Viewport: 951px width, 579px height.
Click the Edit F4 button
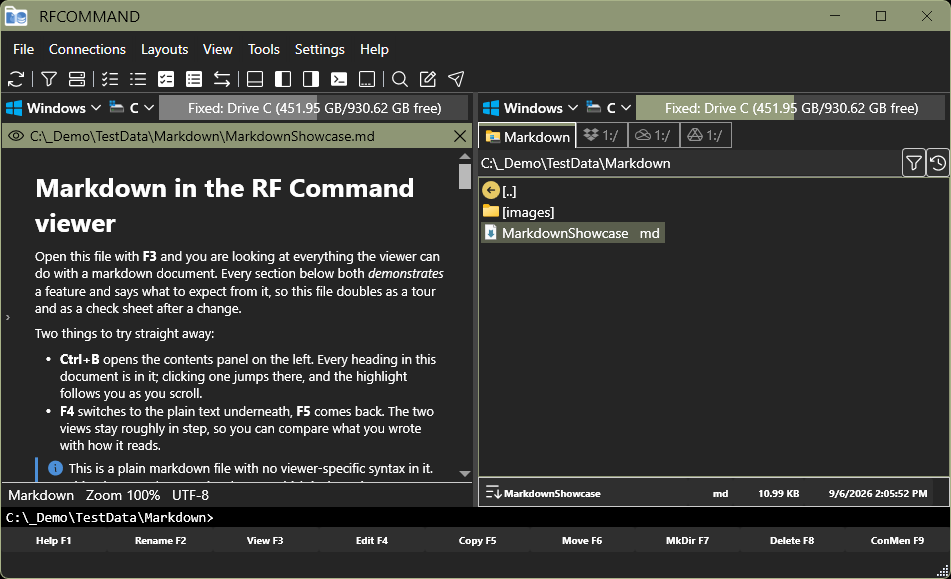tap(372, 540)
